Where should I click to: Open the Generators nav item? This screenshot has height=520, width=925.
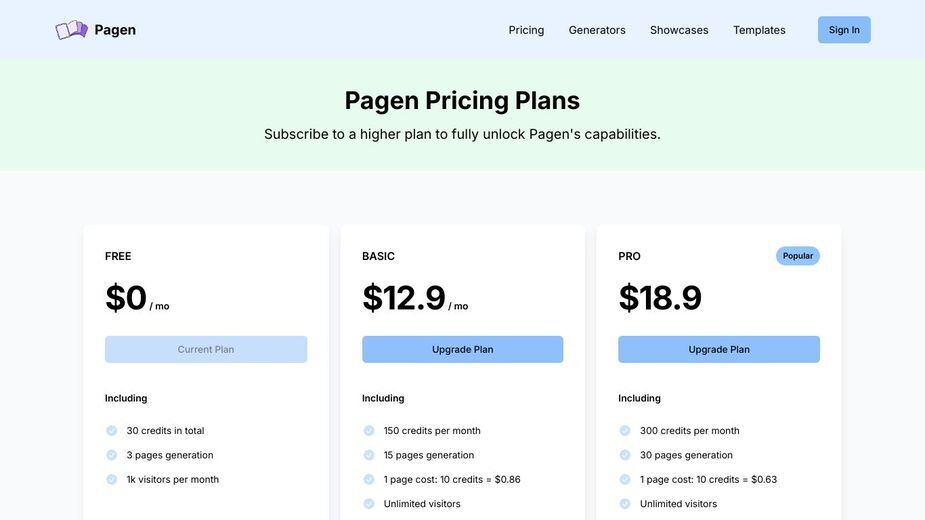pyautogui.click(x=597, y=30)
